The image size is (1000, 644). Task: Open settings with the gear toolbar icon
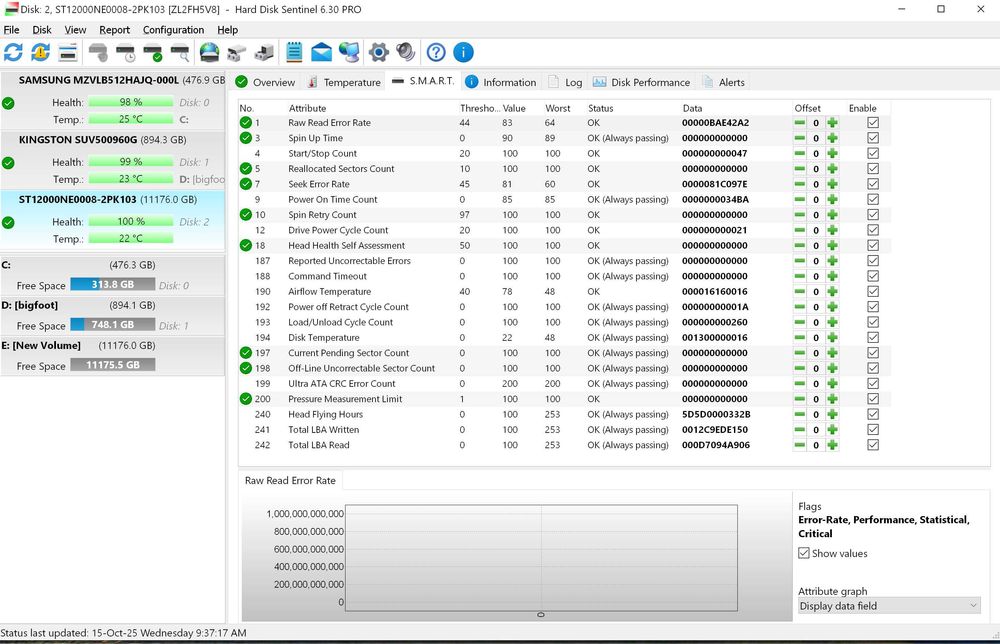378,52
